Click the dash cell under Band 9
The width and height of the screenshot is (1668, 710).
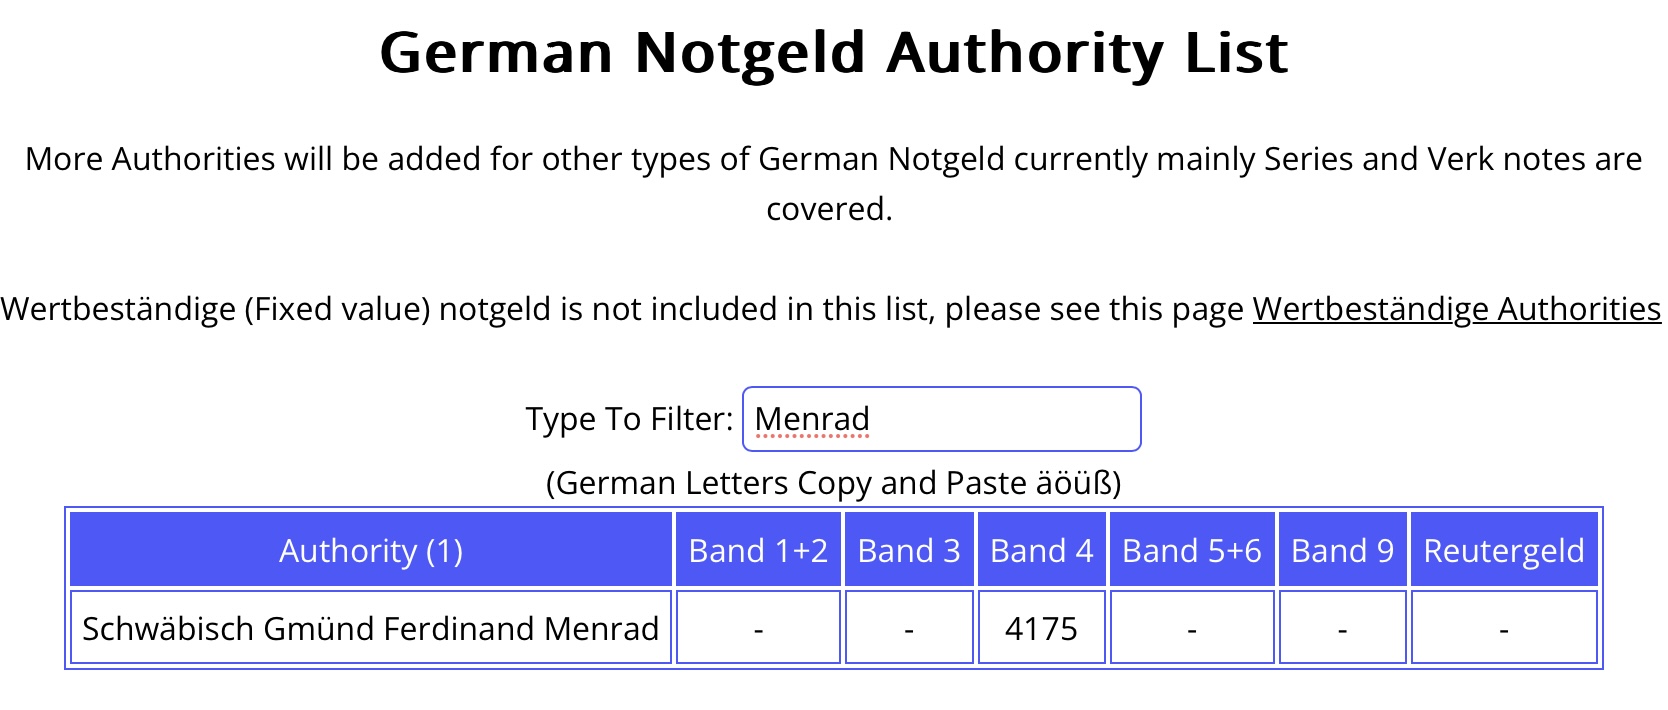pyautogui.click(x=1342, y=628)
